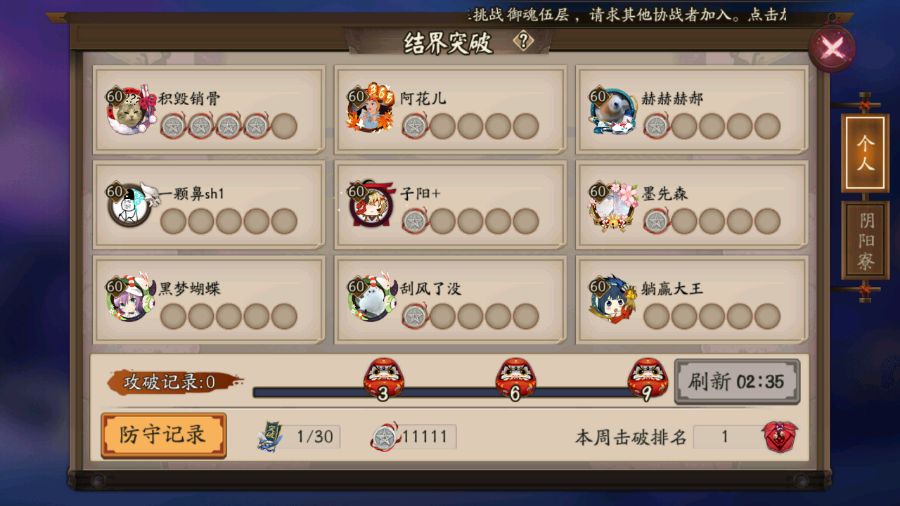Select the 子阳+ opponent card
The image size is (900, 506).
450,205
